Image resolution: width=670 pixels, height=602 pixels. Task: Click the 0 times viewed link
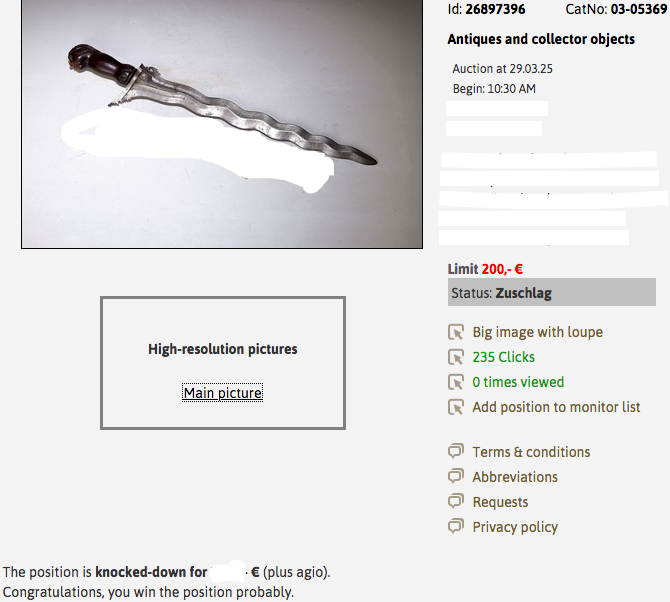[x=518, y=382]
